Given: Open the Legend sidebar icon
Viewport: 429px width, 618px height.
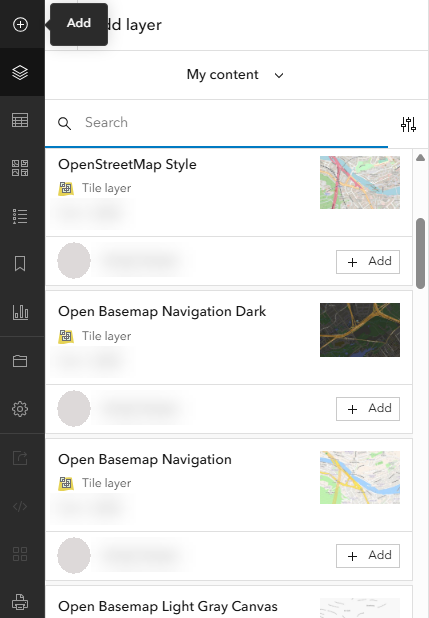Looking at the screenshot, I should click(20, 216).
